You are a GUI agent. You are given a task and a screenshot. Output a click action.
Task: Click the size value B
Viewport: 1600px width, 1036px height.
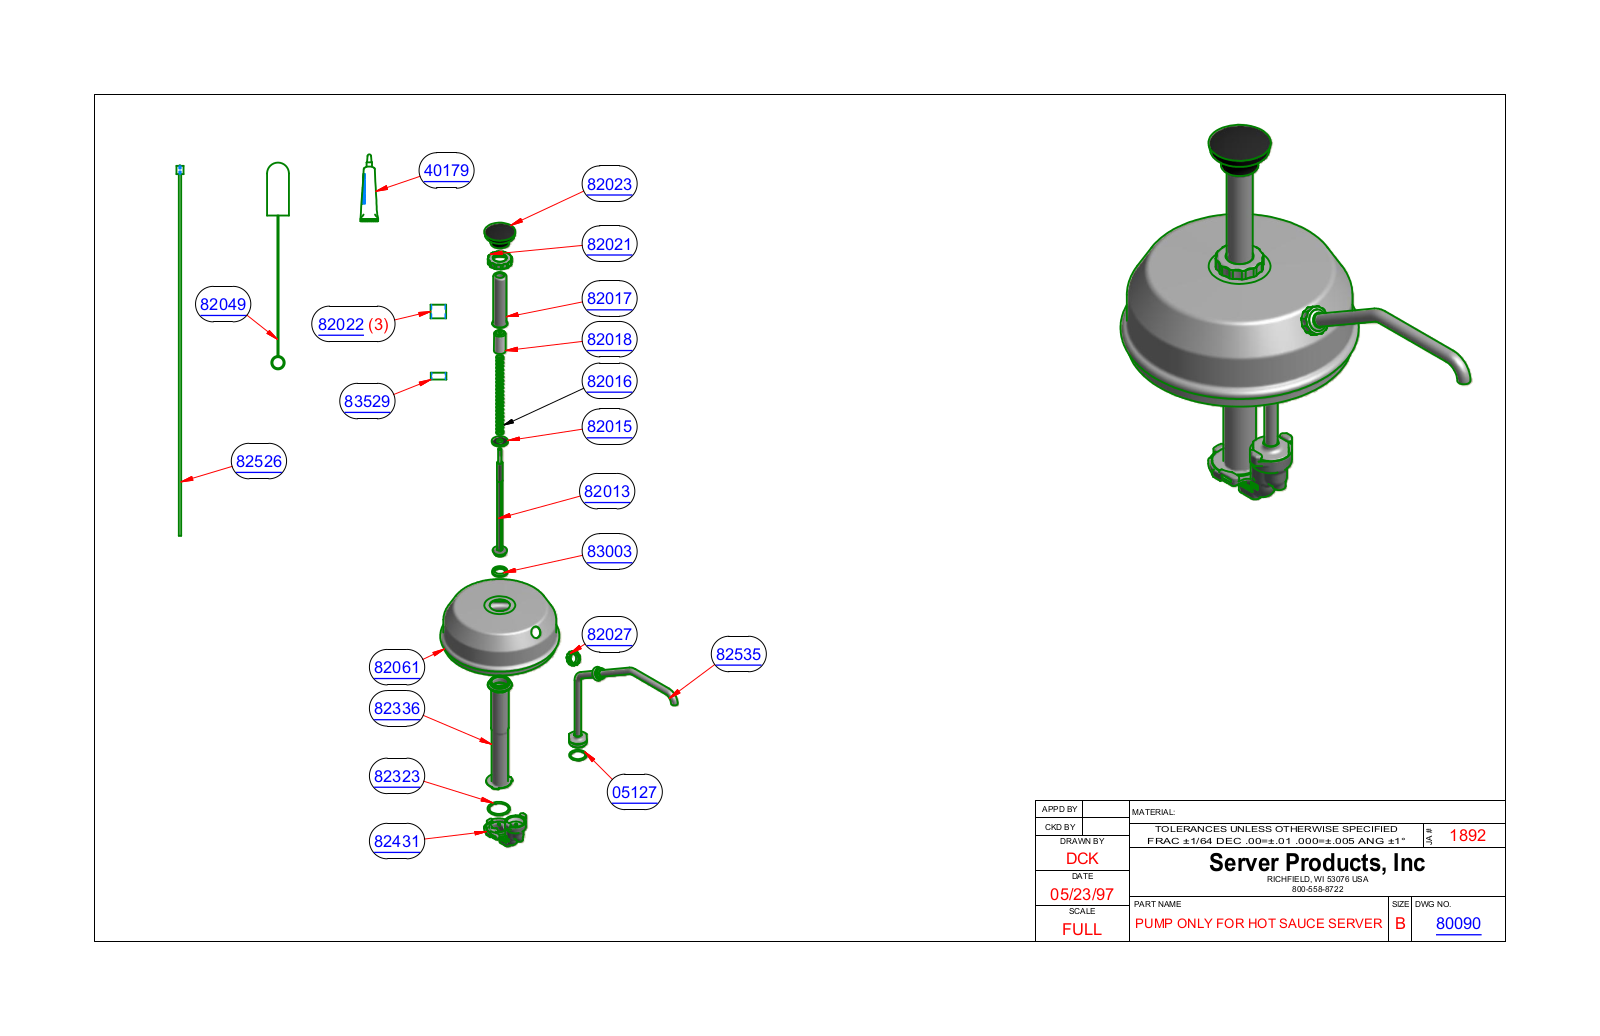click(x=1400, y=923)
